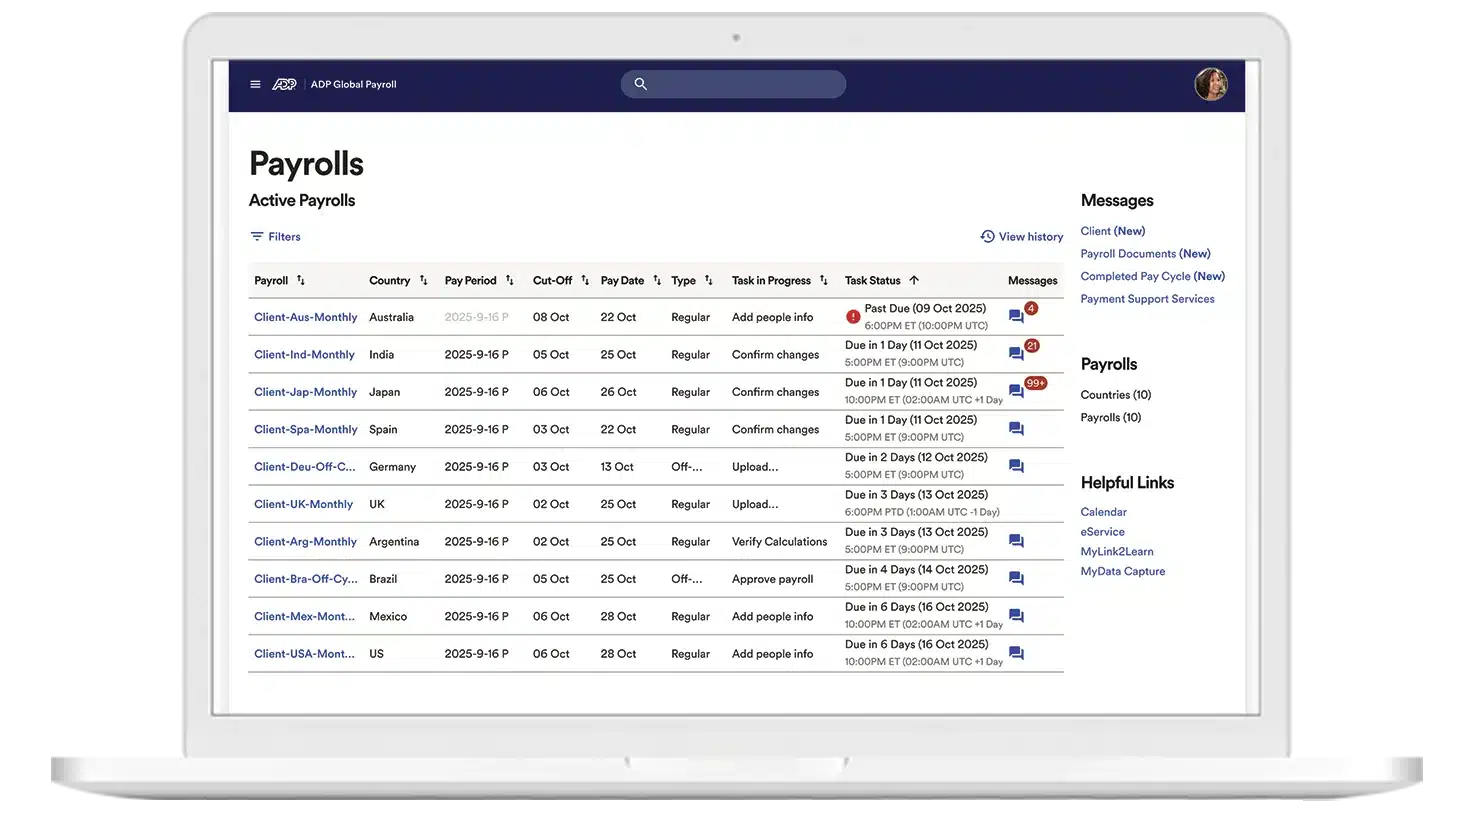
Task: Click the past due alert icon on Australia row
Action: pyautogui.click(x=853, y=315)
